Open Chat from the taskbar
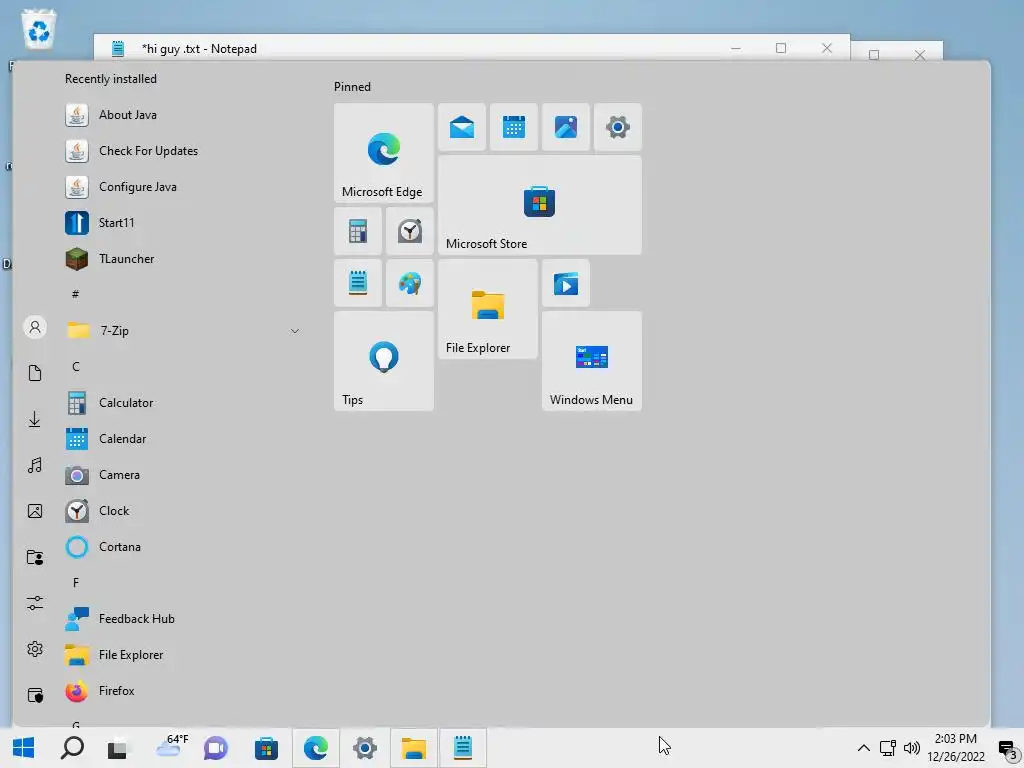The height and width of the screenshot is (768, 1024). 216,748
